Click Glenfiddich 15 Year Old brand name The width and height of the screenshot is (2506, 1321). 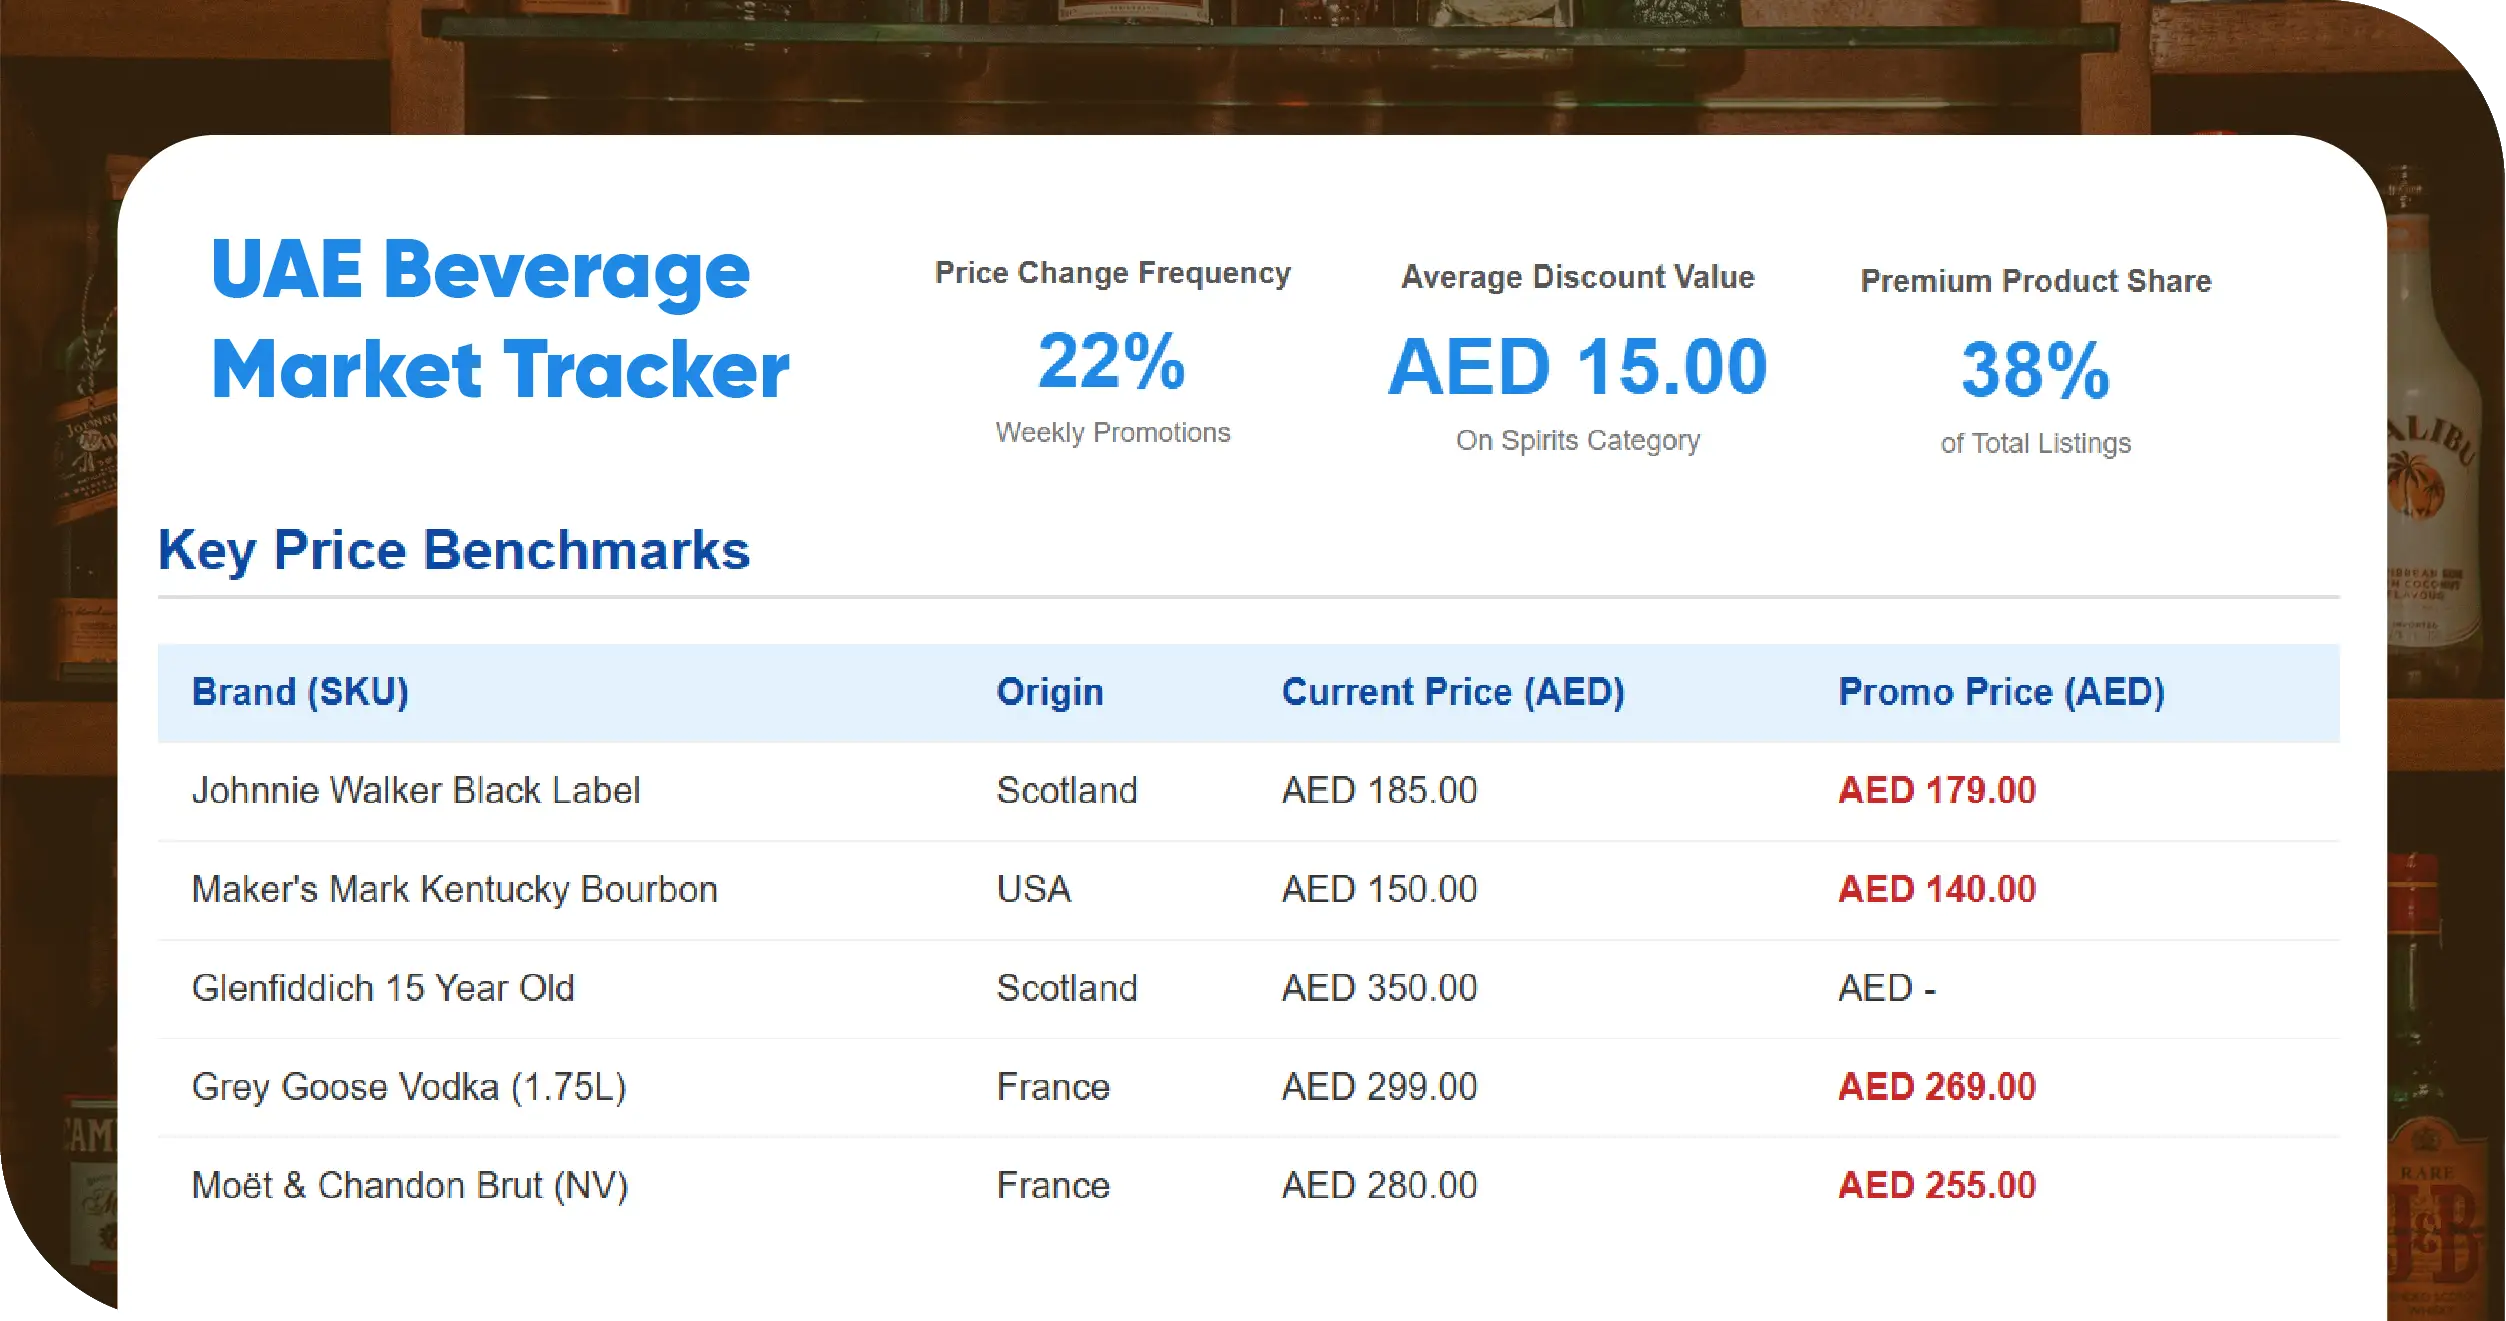coord(383,988)
